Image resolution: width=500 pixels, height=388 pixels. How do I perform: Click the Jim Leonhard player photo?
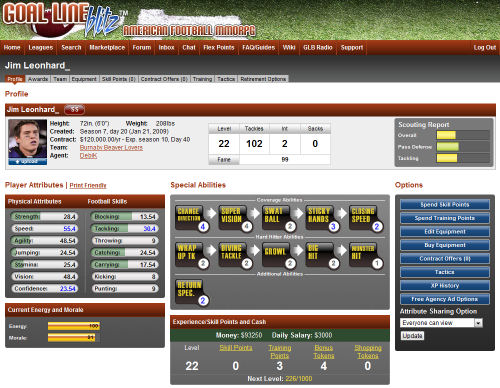pyautogui.click(x=28, y=139)
